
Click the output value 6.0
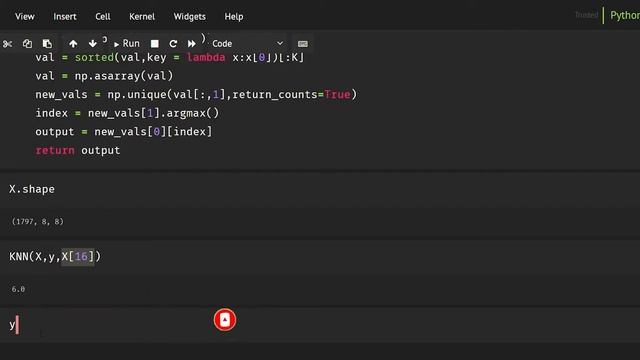18,289
